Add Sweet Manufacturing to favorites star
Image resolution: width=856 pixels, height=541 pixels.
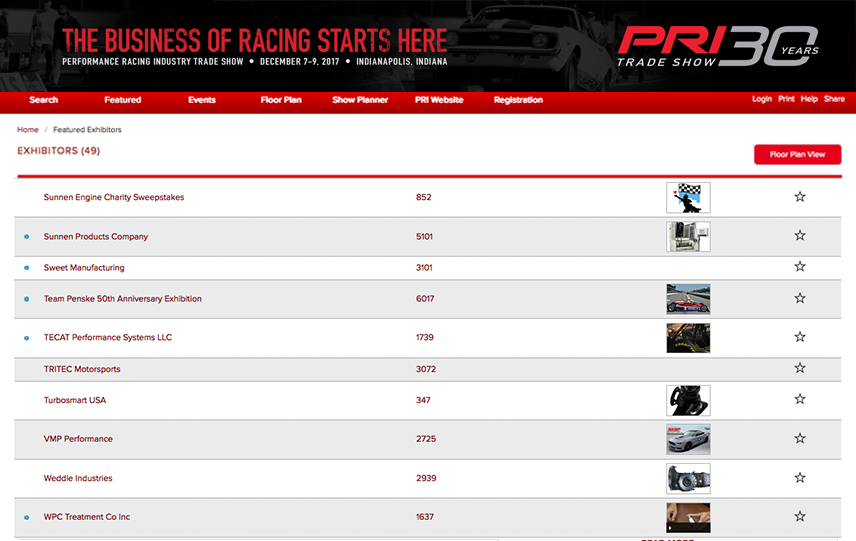point(800,266)
